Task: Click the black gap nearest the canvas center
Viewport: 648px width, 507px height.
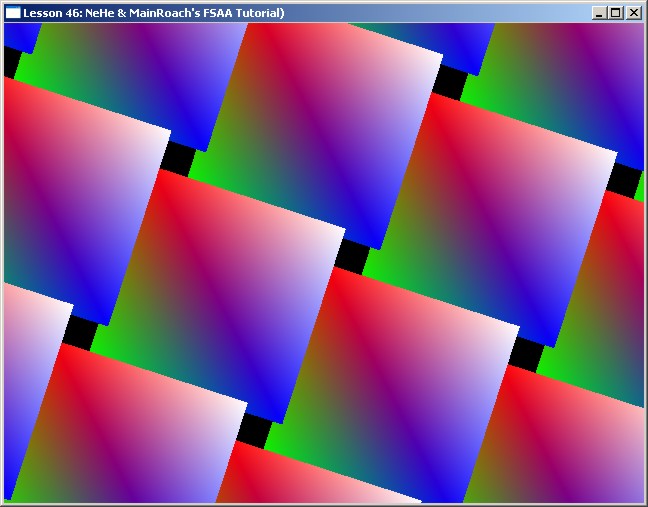Action: point(351,255)
